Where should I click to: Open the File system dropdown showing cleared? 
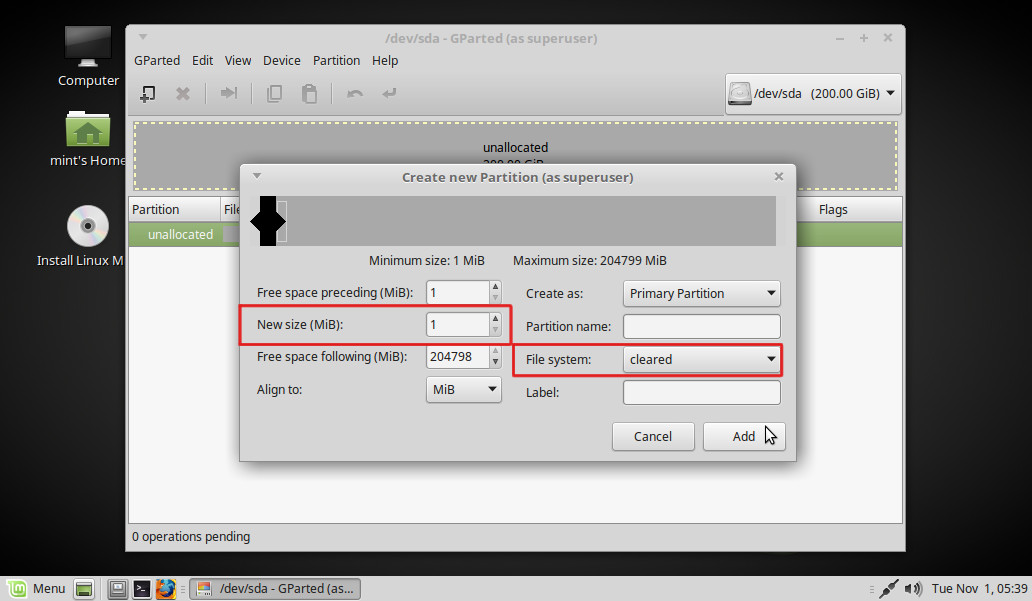pyautogui.click(x=702, y=359)
